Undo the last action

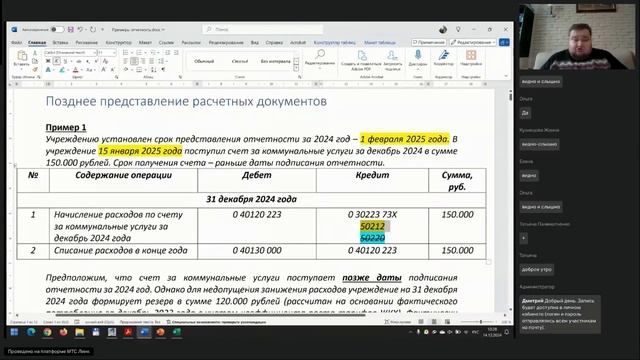coord(80,29)
